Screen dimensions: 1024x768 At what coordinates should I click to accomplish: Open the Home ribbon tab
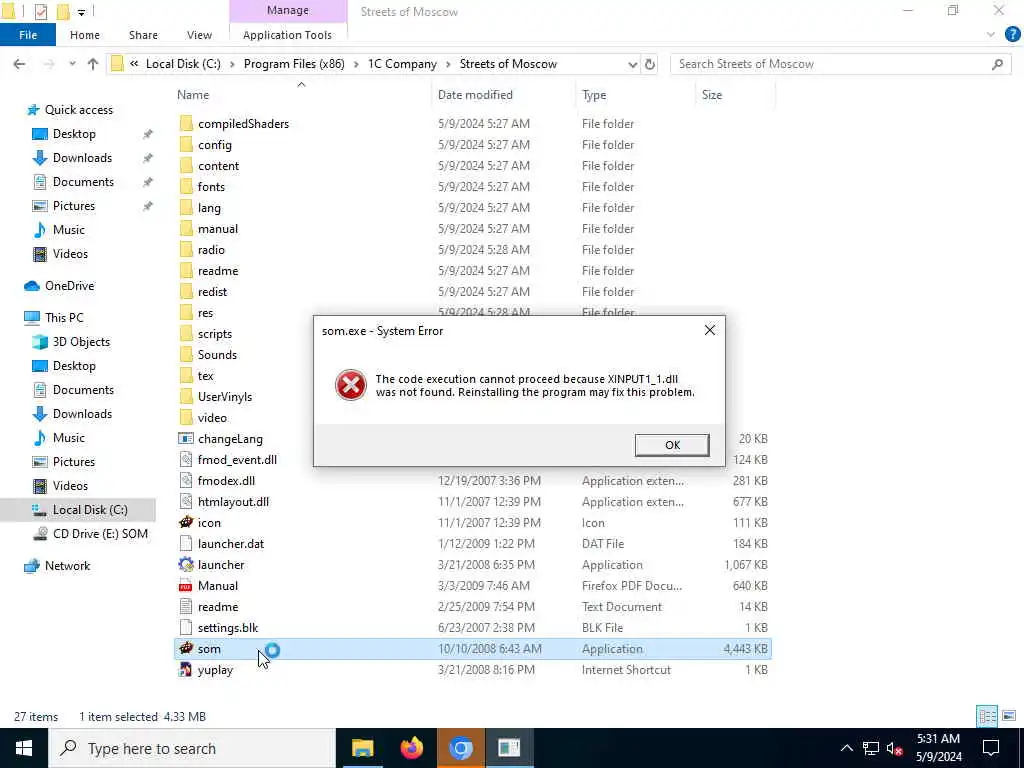pyautogui.click(x=85, y=35)
